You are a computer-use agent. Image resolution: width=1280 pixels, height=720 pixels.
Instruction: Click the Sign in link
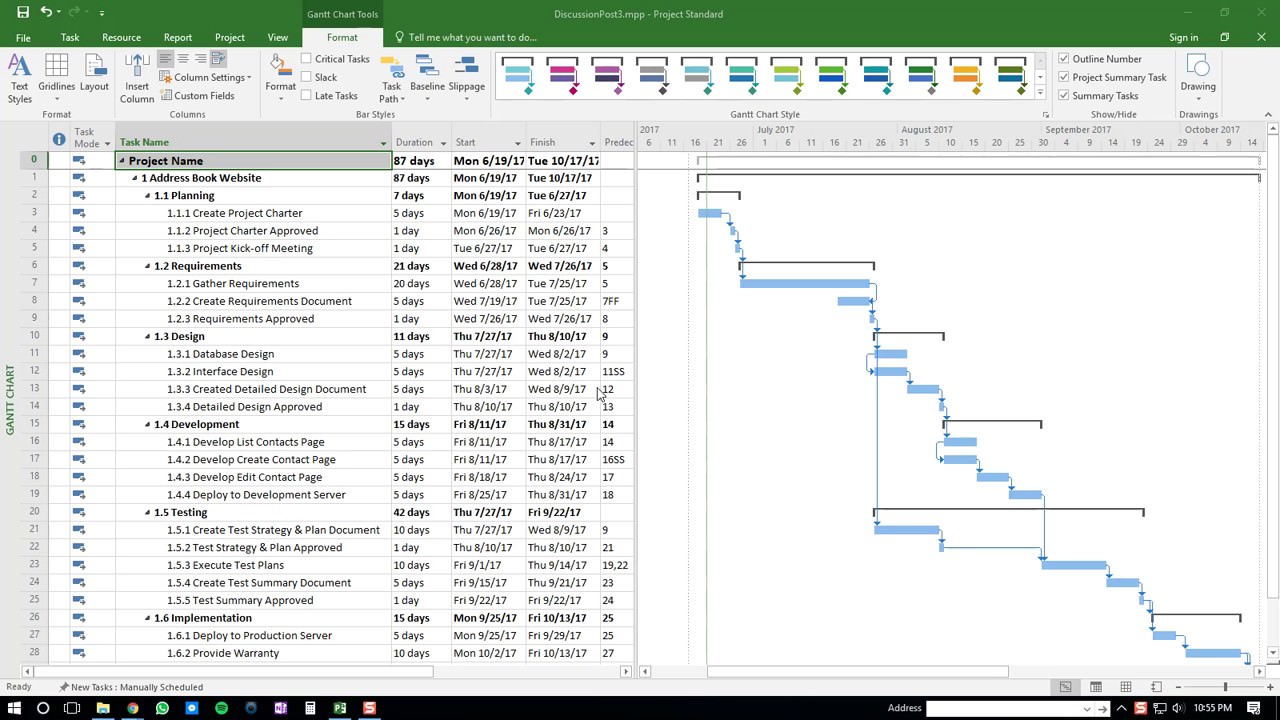click(1183, 37)
